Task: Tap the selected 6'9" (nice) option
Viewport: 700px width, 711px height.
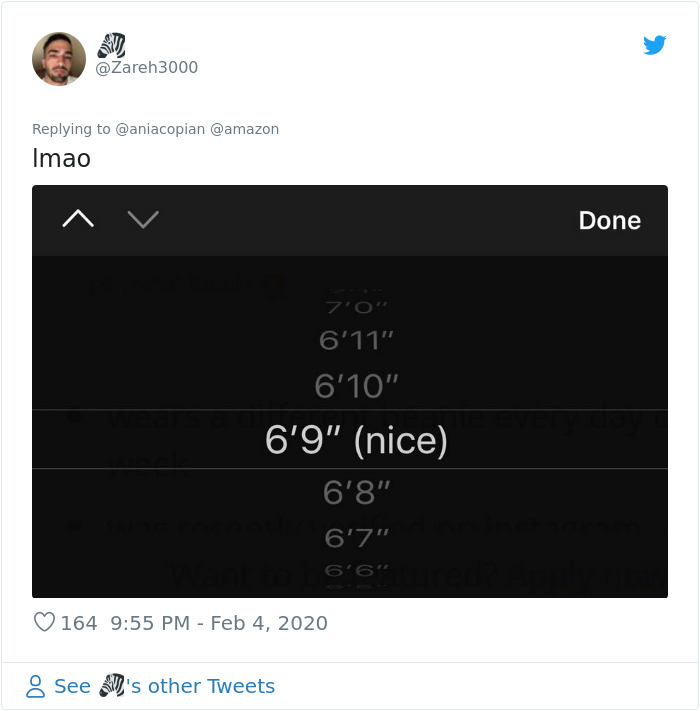Action: click(356, 440)
